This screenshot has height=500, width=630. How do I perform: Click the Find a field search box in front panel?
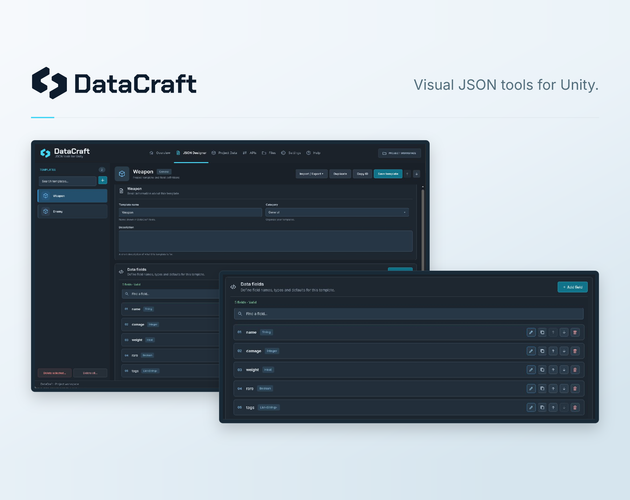[x=409, y=314]
